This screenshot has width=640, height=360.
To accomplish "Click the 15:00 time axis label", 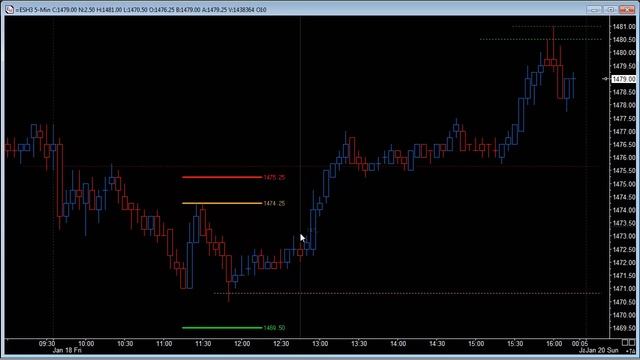I will pos(476,344).
